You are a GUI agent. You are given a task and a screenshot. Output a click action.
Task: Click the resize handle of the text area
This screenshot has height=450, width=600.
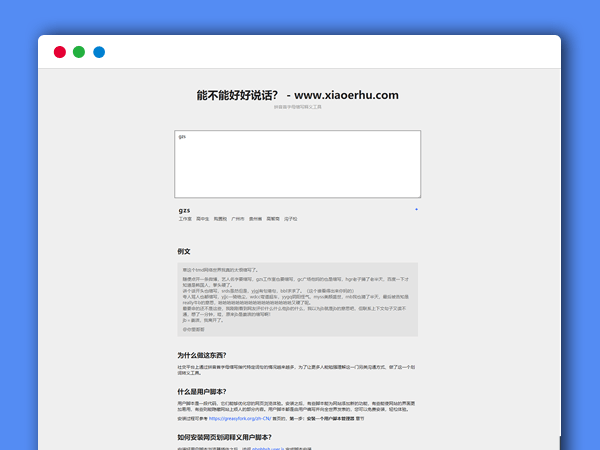(417, 196)
